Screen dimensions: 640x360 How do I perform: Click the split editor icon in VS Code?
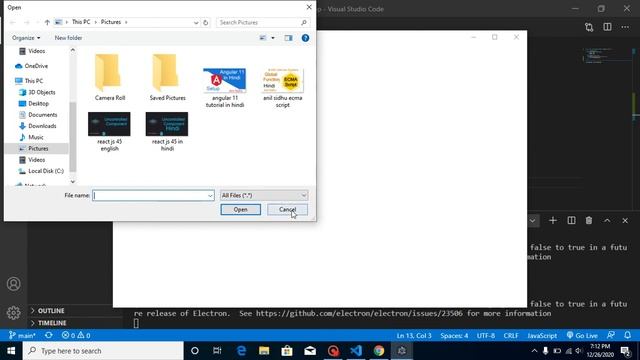coord(607,27)
